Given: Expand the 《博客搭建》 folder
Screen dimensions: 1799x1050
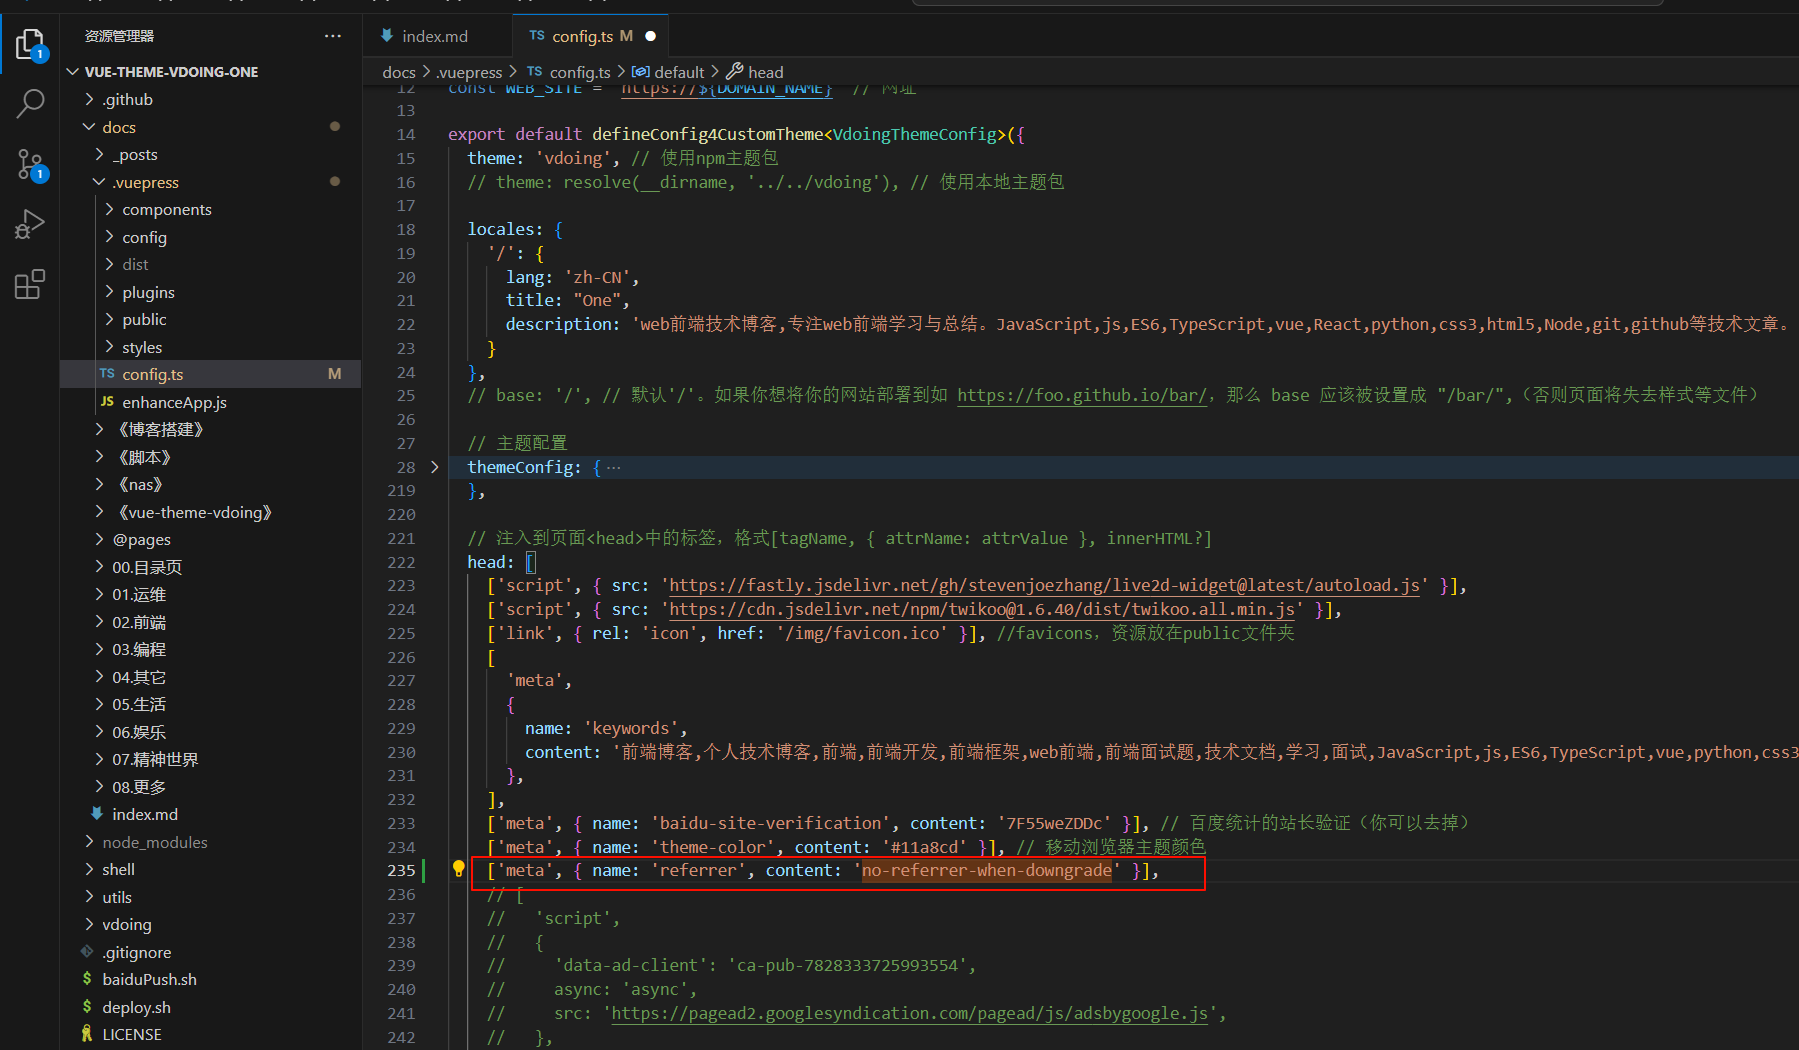Looking at the screenshot, I should click(99, 429).
